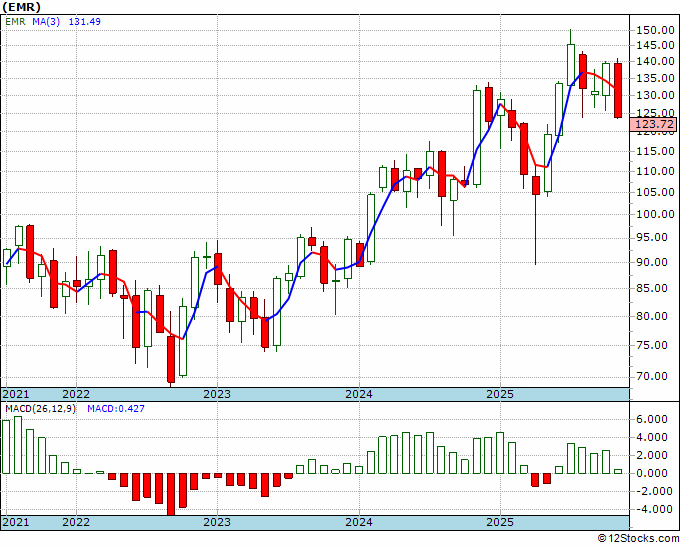Click the 130.00 price axis label
The width and height of the screenshot is (680, 546).
[655, 95]
